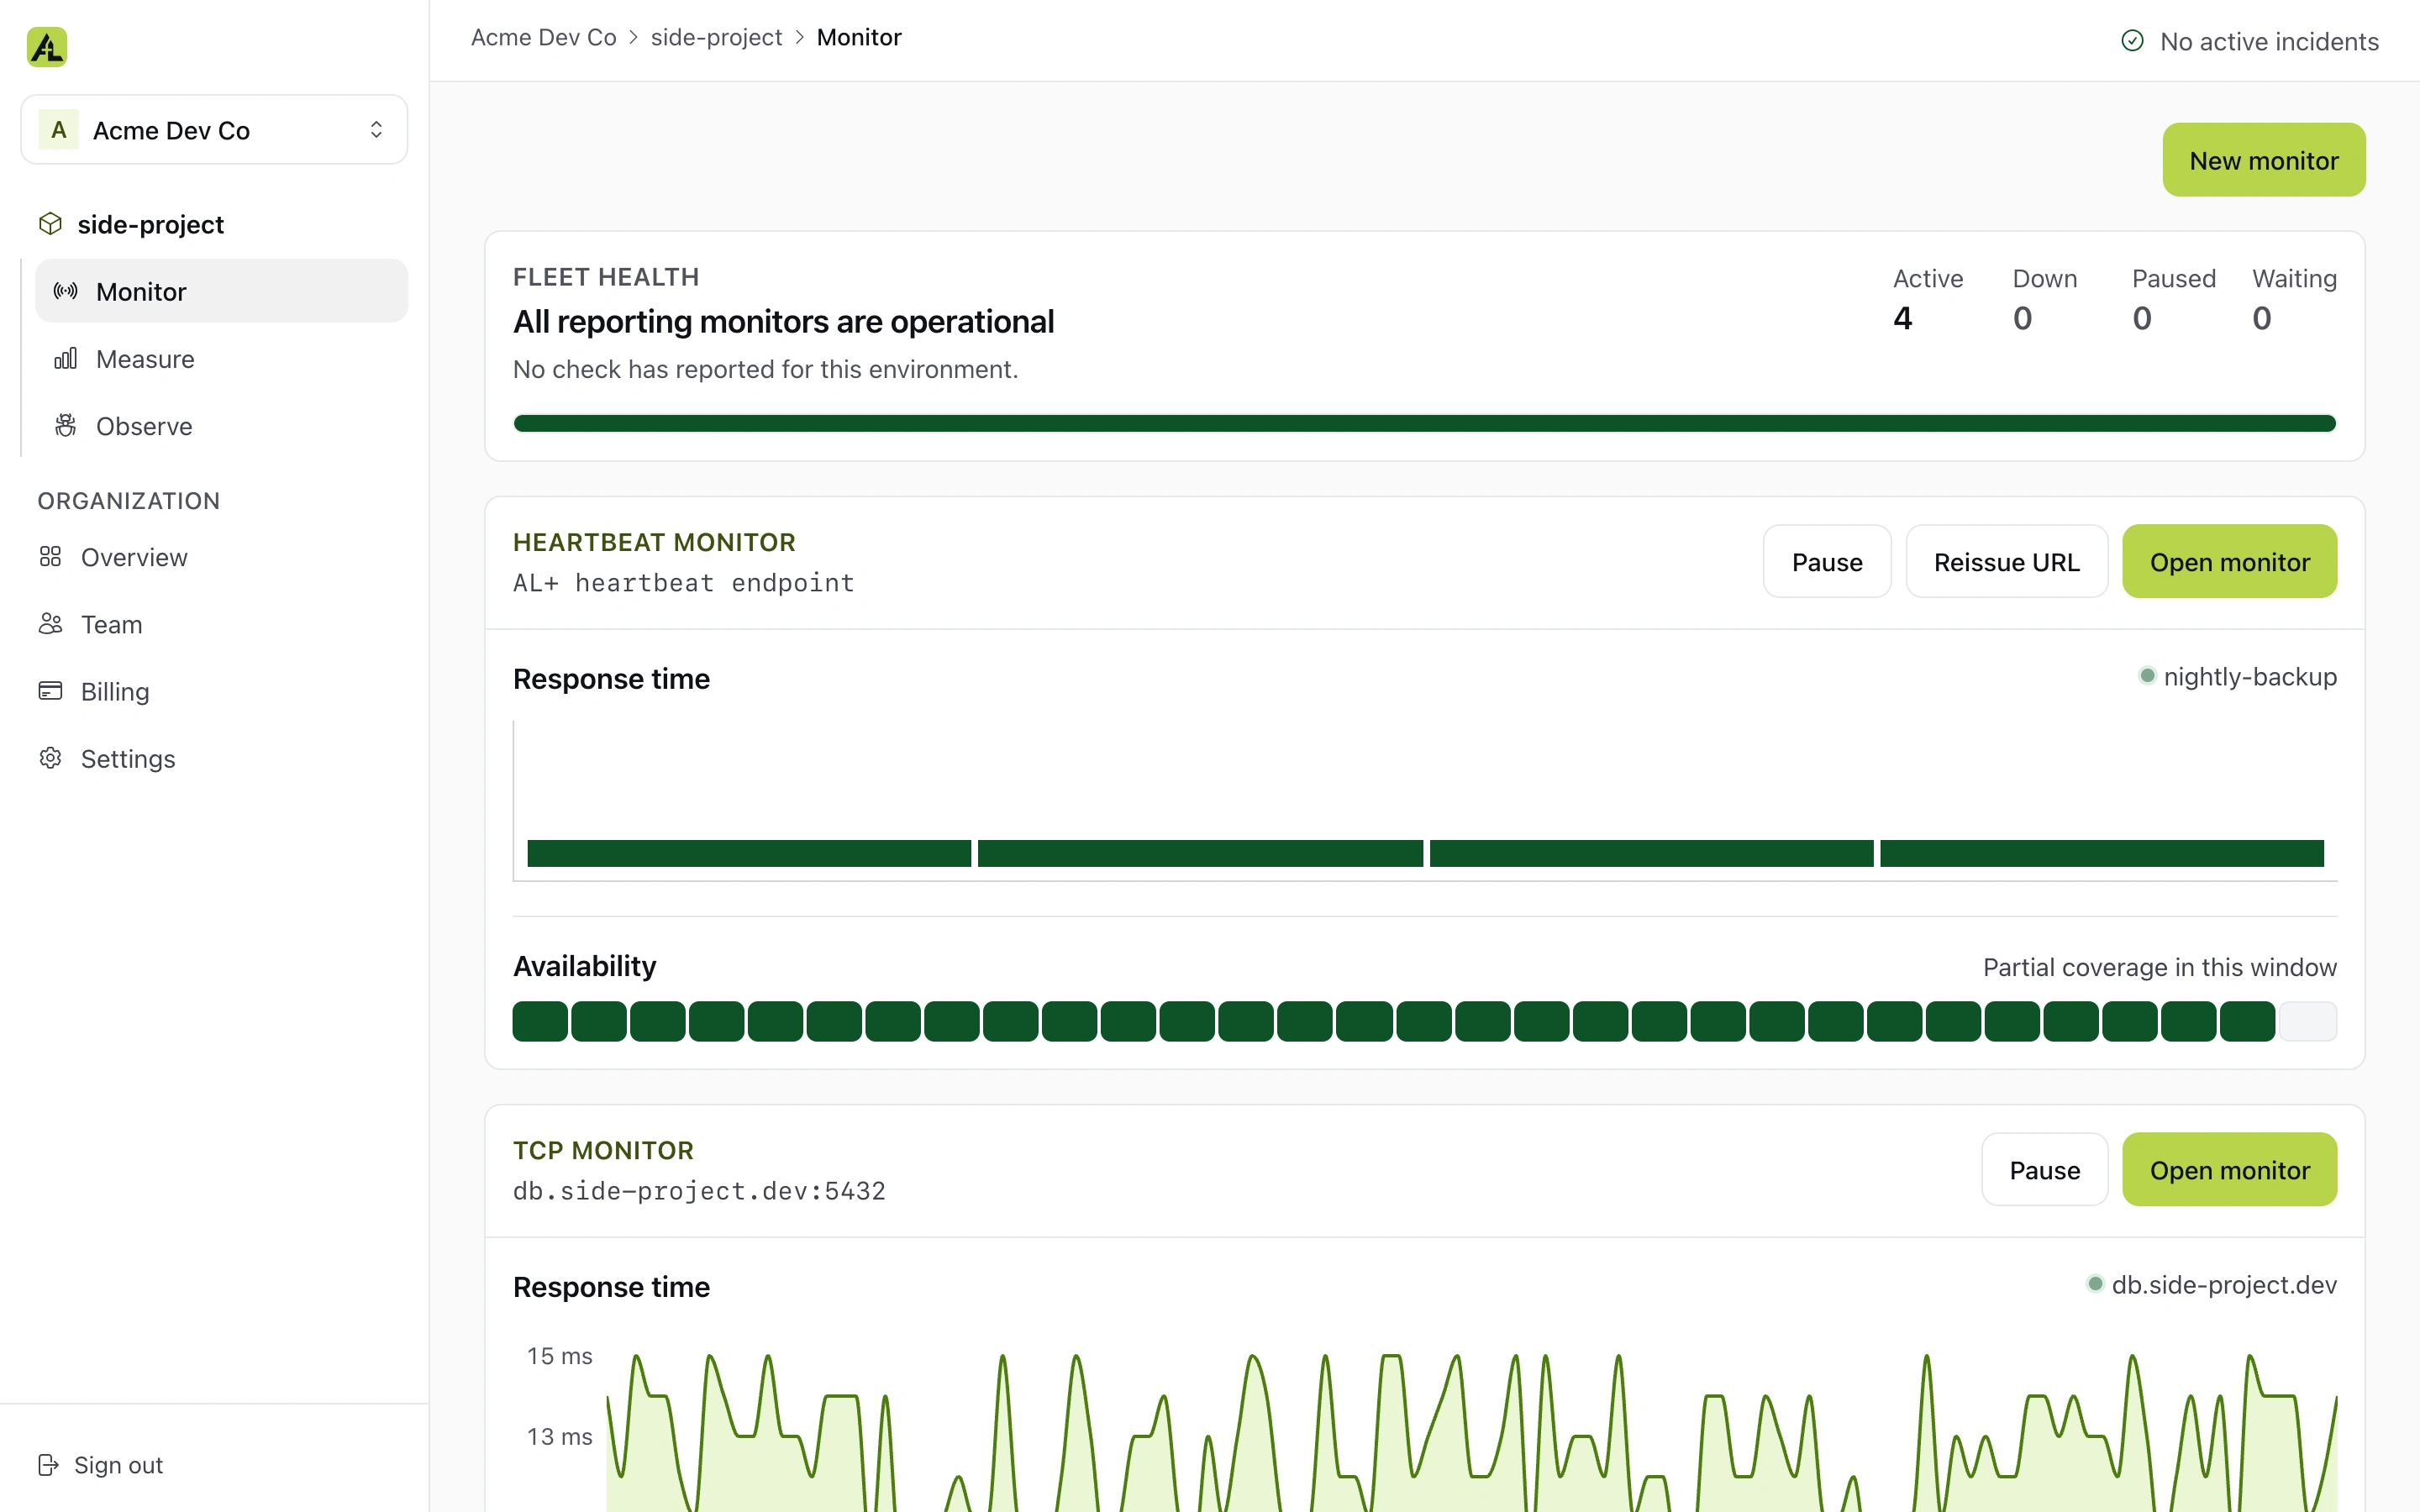
Task: Open the TCP monitor
Action: [2229, 1170]
